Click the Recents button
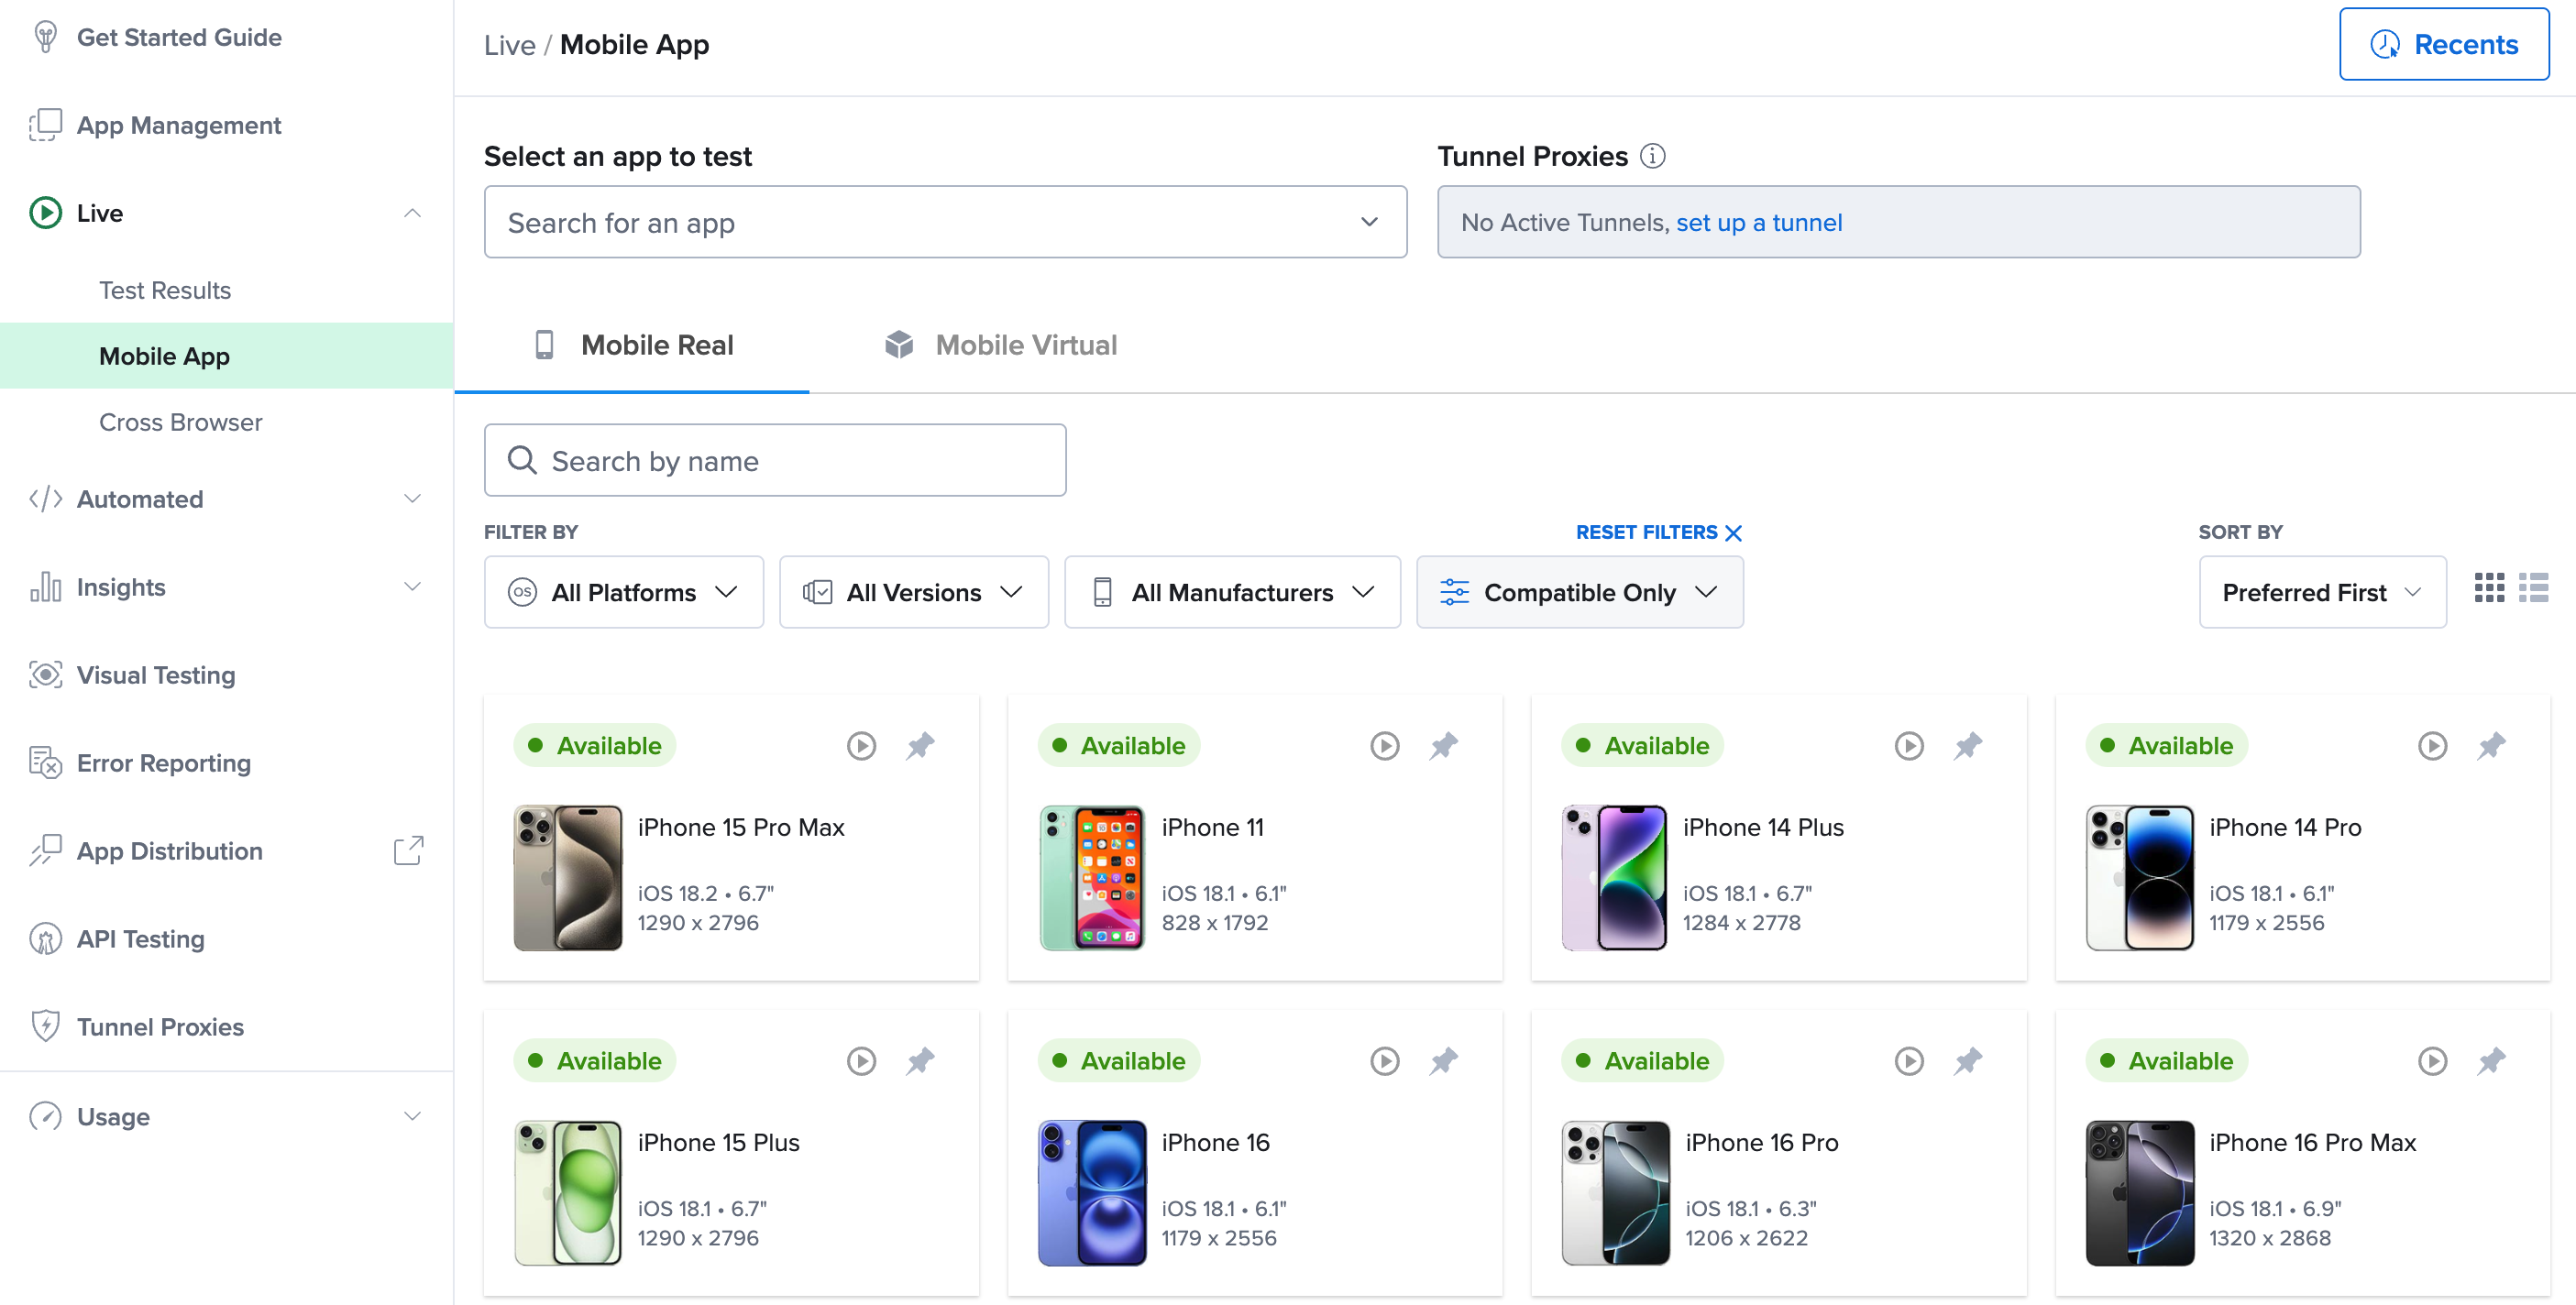 (x=2443, y=44)
